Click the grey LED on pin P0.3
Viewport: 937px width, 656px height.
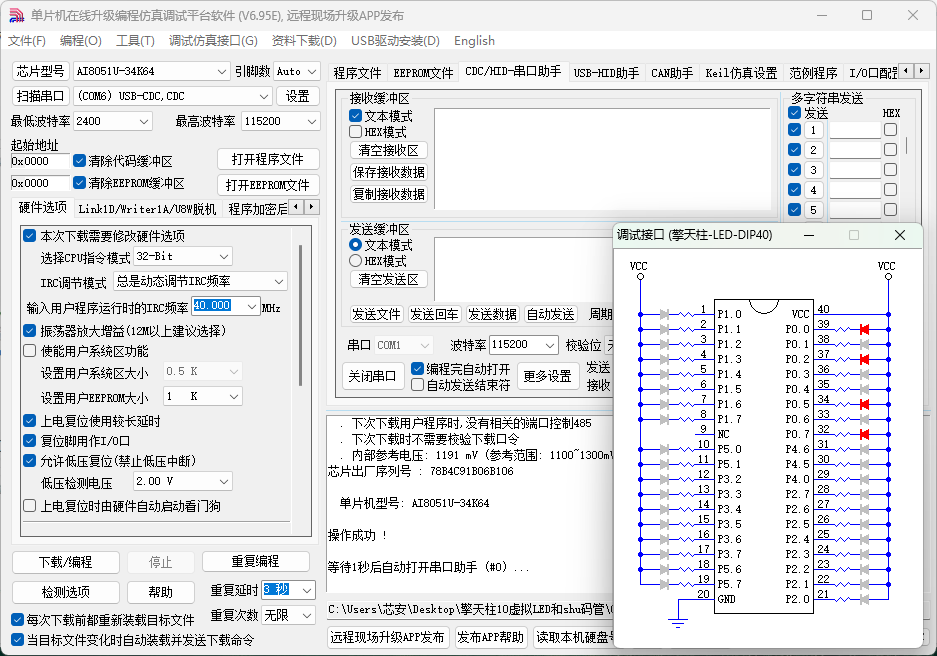point(864,374)
